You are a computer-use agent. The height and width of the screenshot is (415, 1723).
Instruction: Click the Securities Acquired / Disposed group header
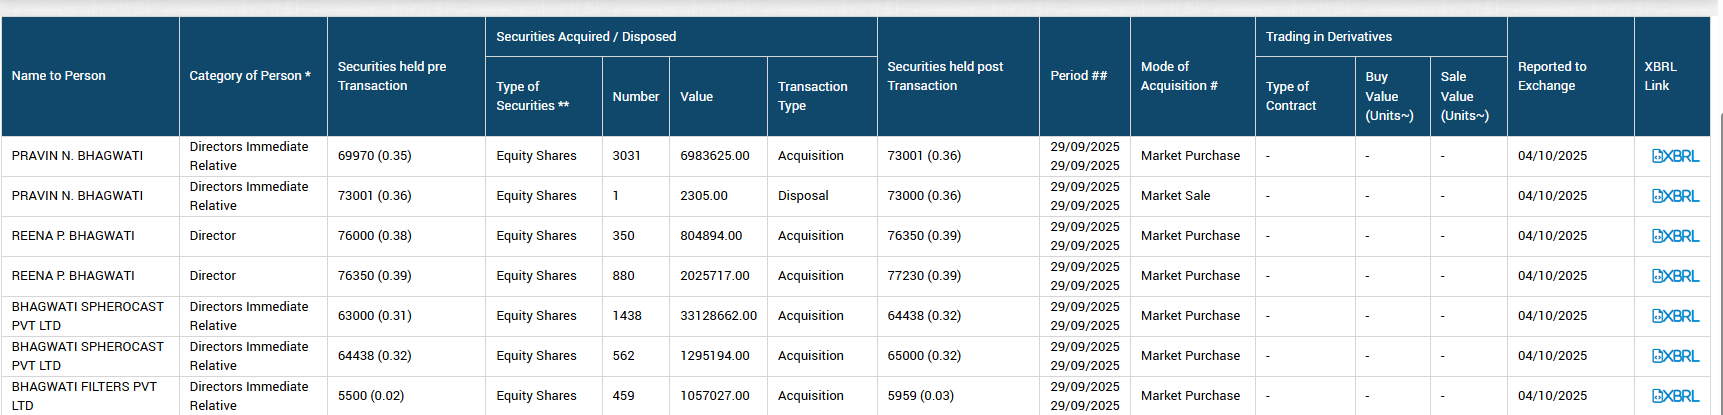tap(586, 37)
